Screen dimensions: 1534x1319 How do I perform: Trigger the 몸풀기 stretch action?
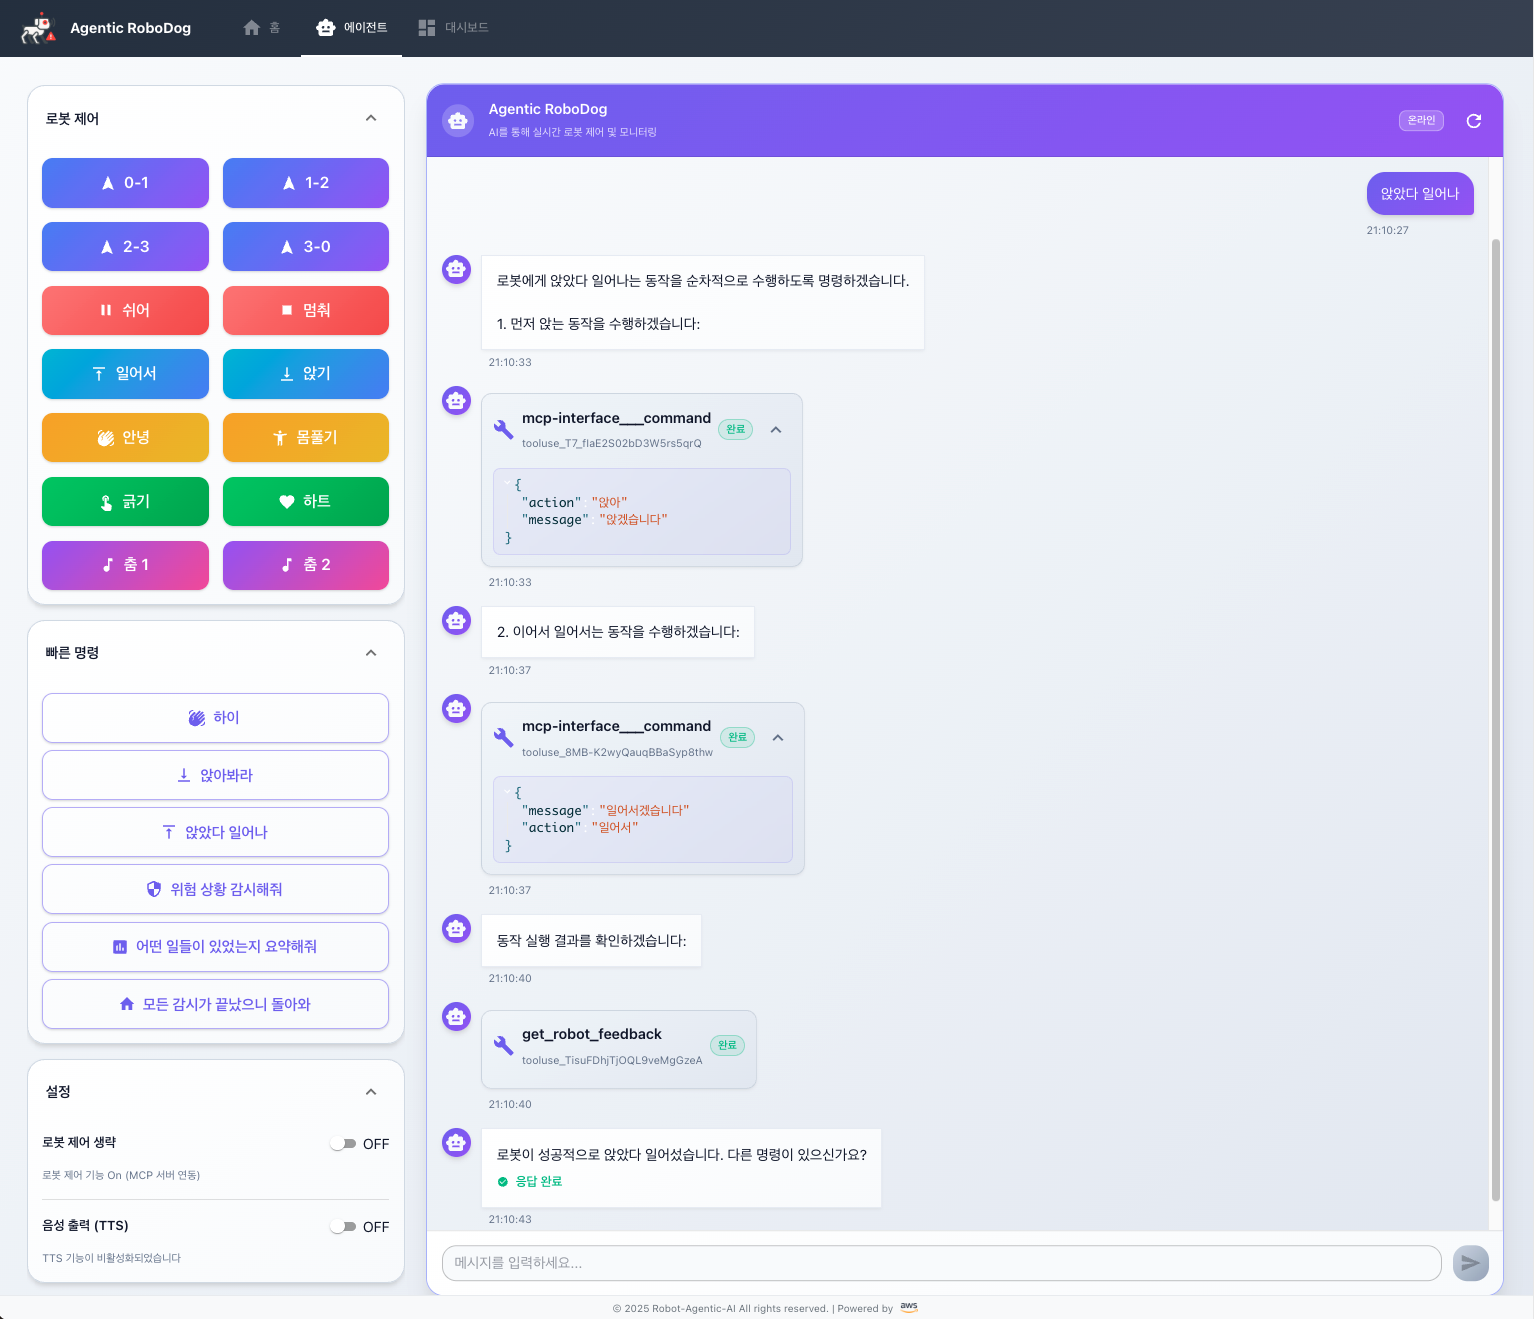306,438
